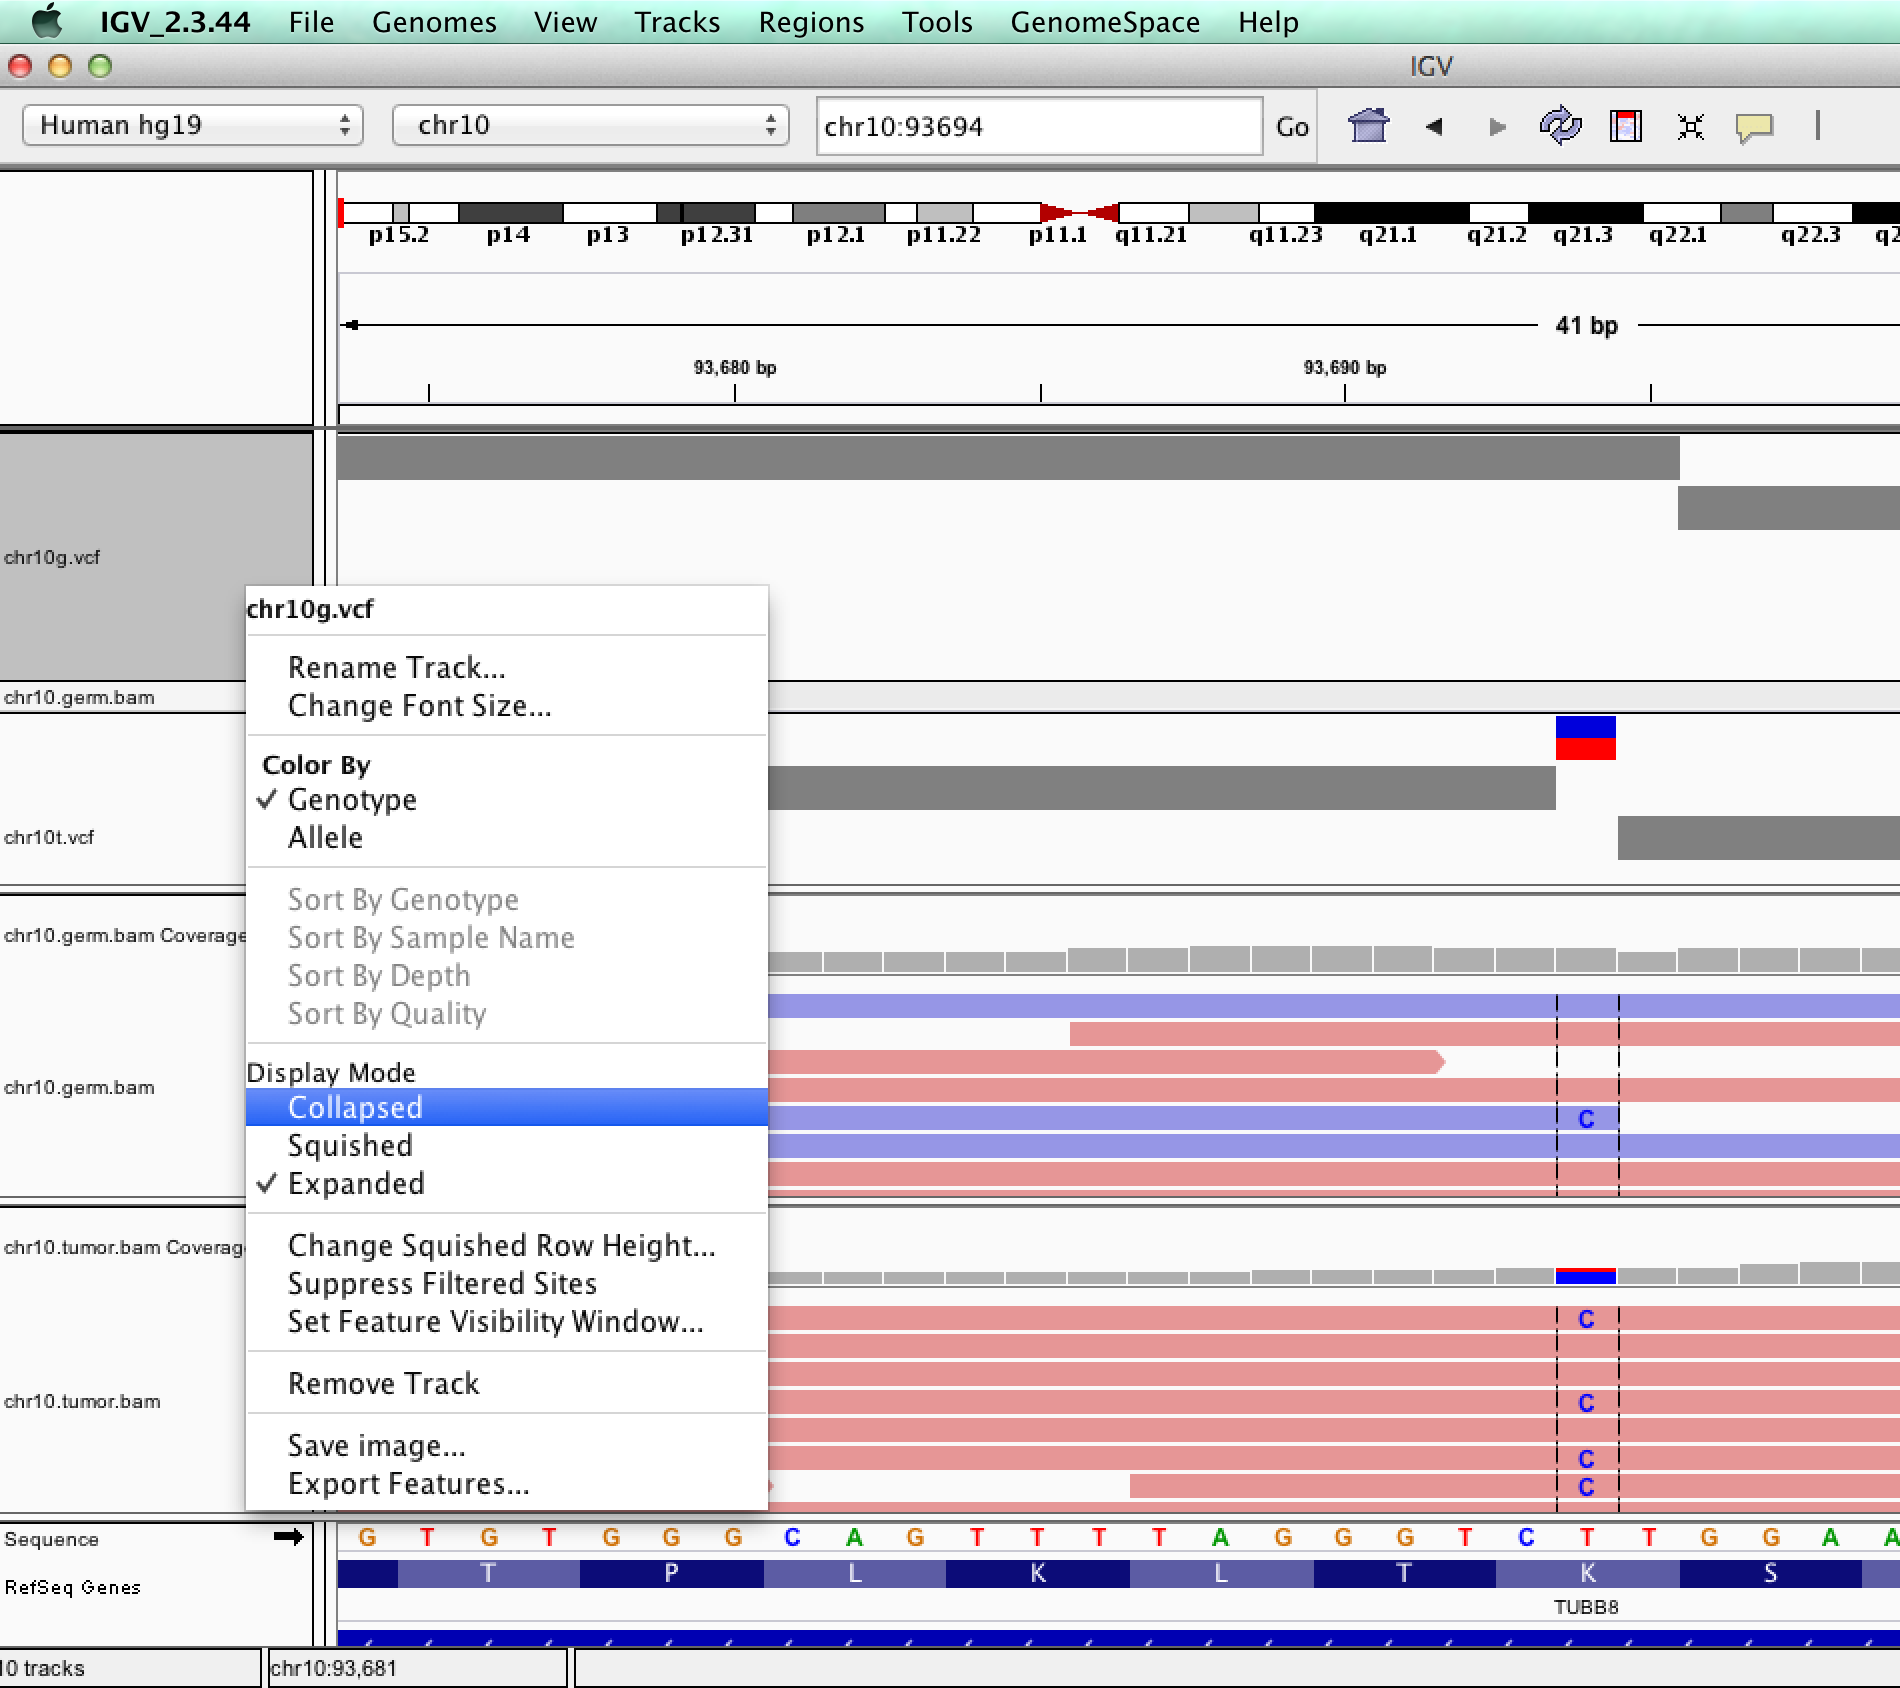The image size is (1900, 1688).
Task: Click the TUBB8 gene label
Action: pyautogui.click(x=1586, y=1607)
